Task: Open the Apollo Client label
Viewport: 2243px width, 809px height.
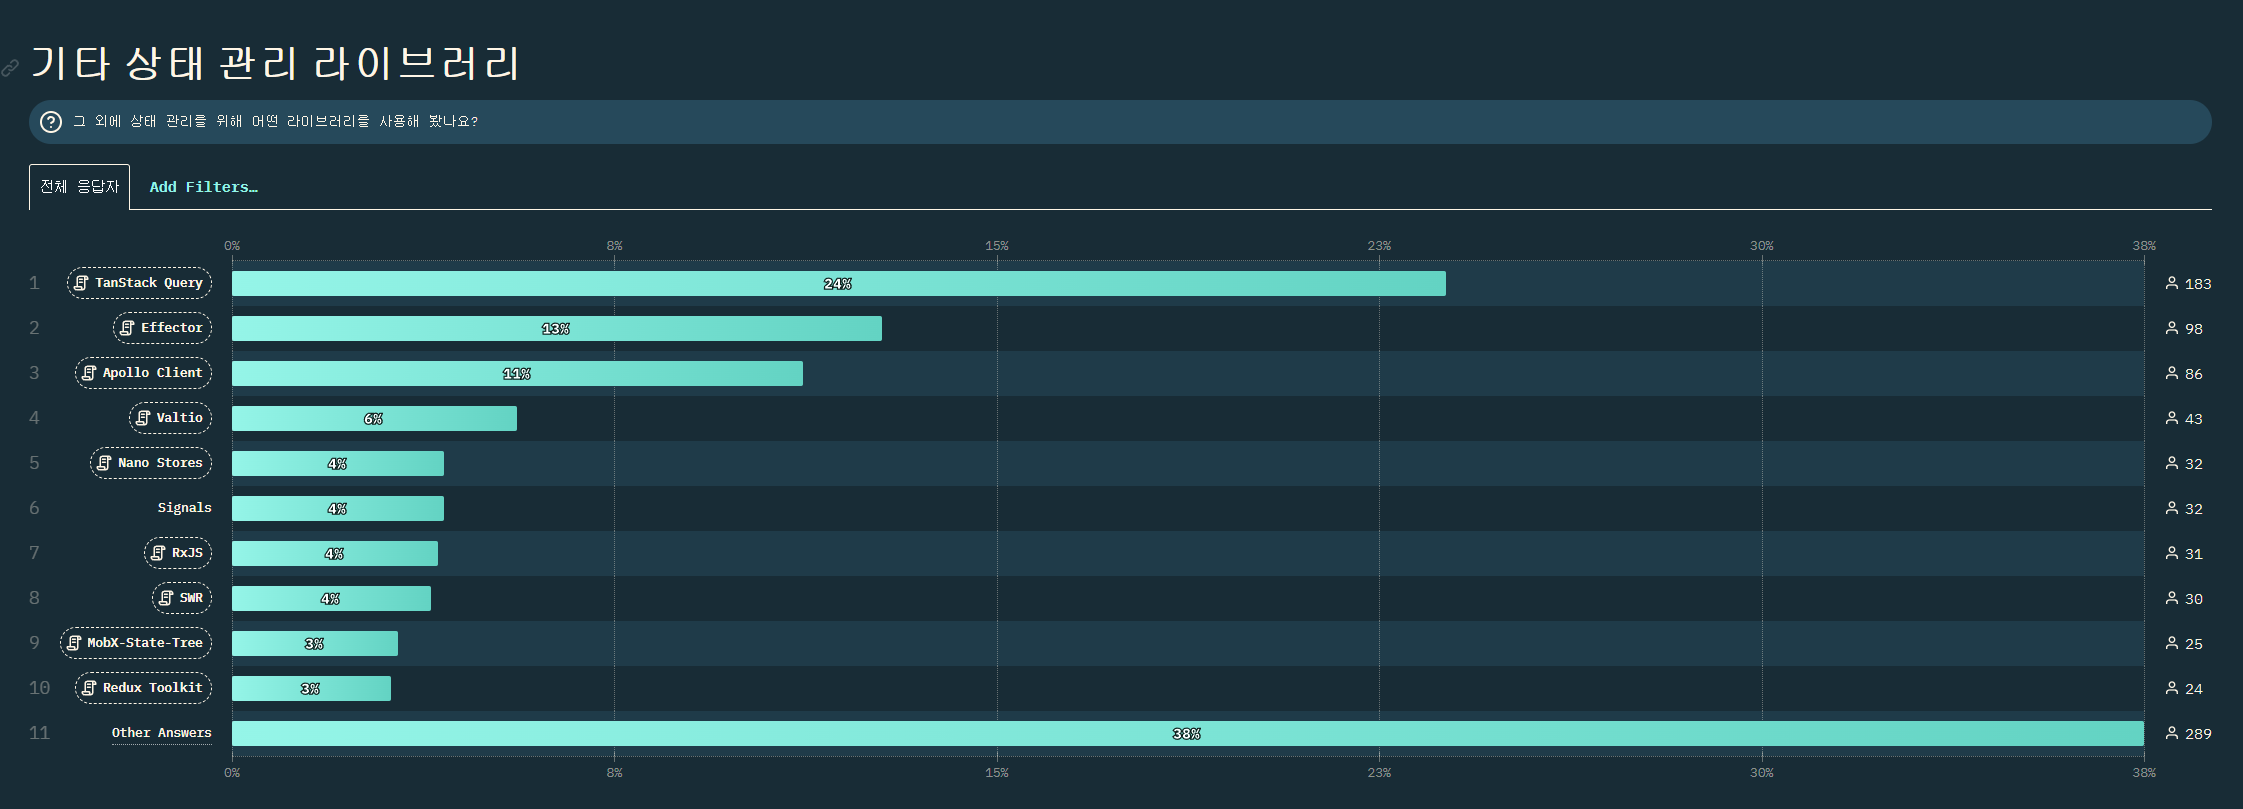Action: [x=143, y=373]
